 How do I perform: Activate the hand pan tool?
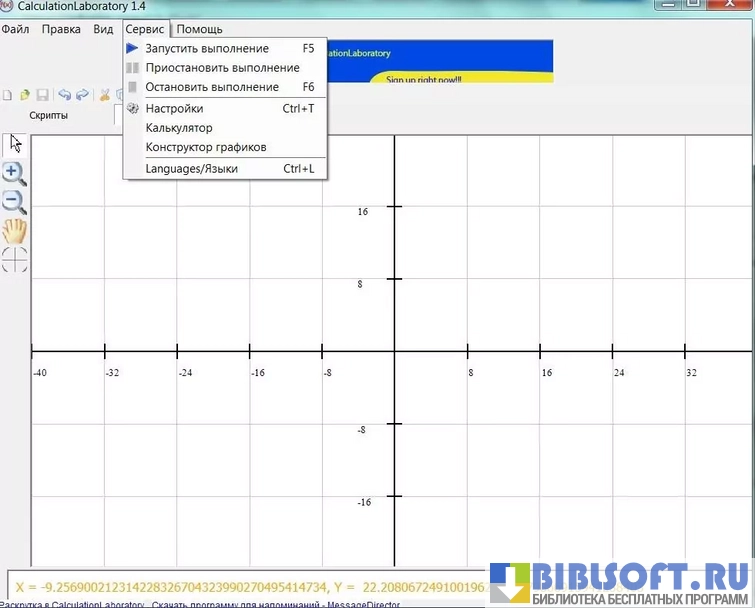pyautogui.click(x=14, y=232)
